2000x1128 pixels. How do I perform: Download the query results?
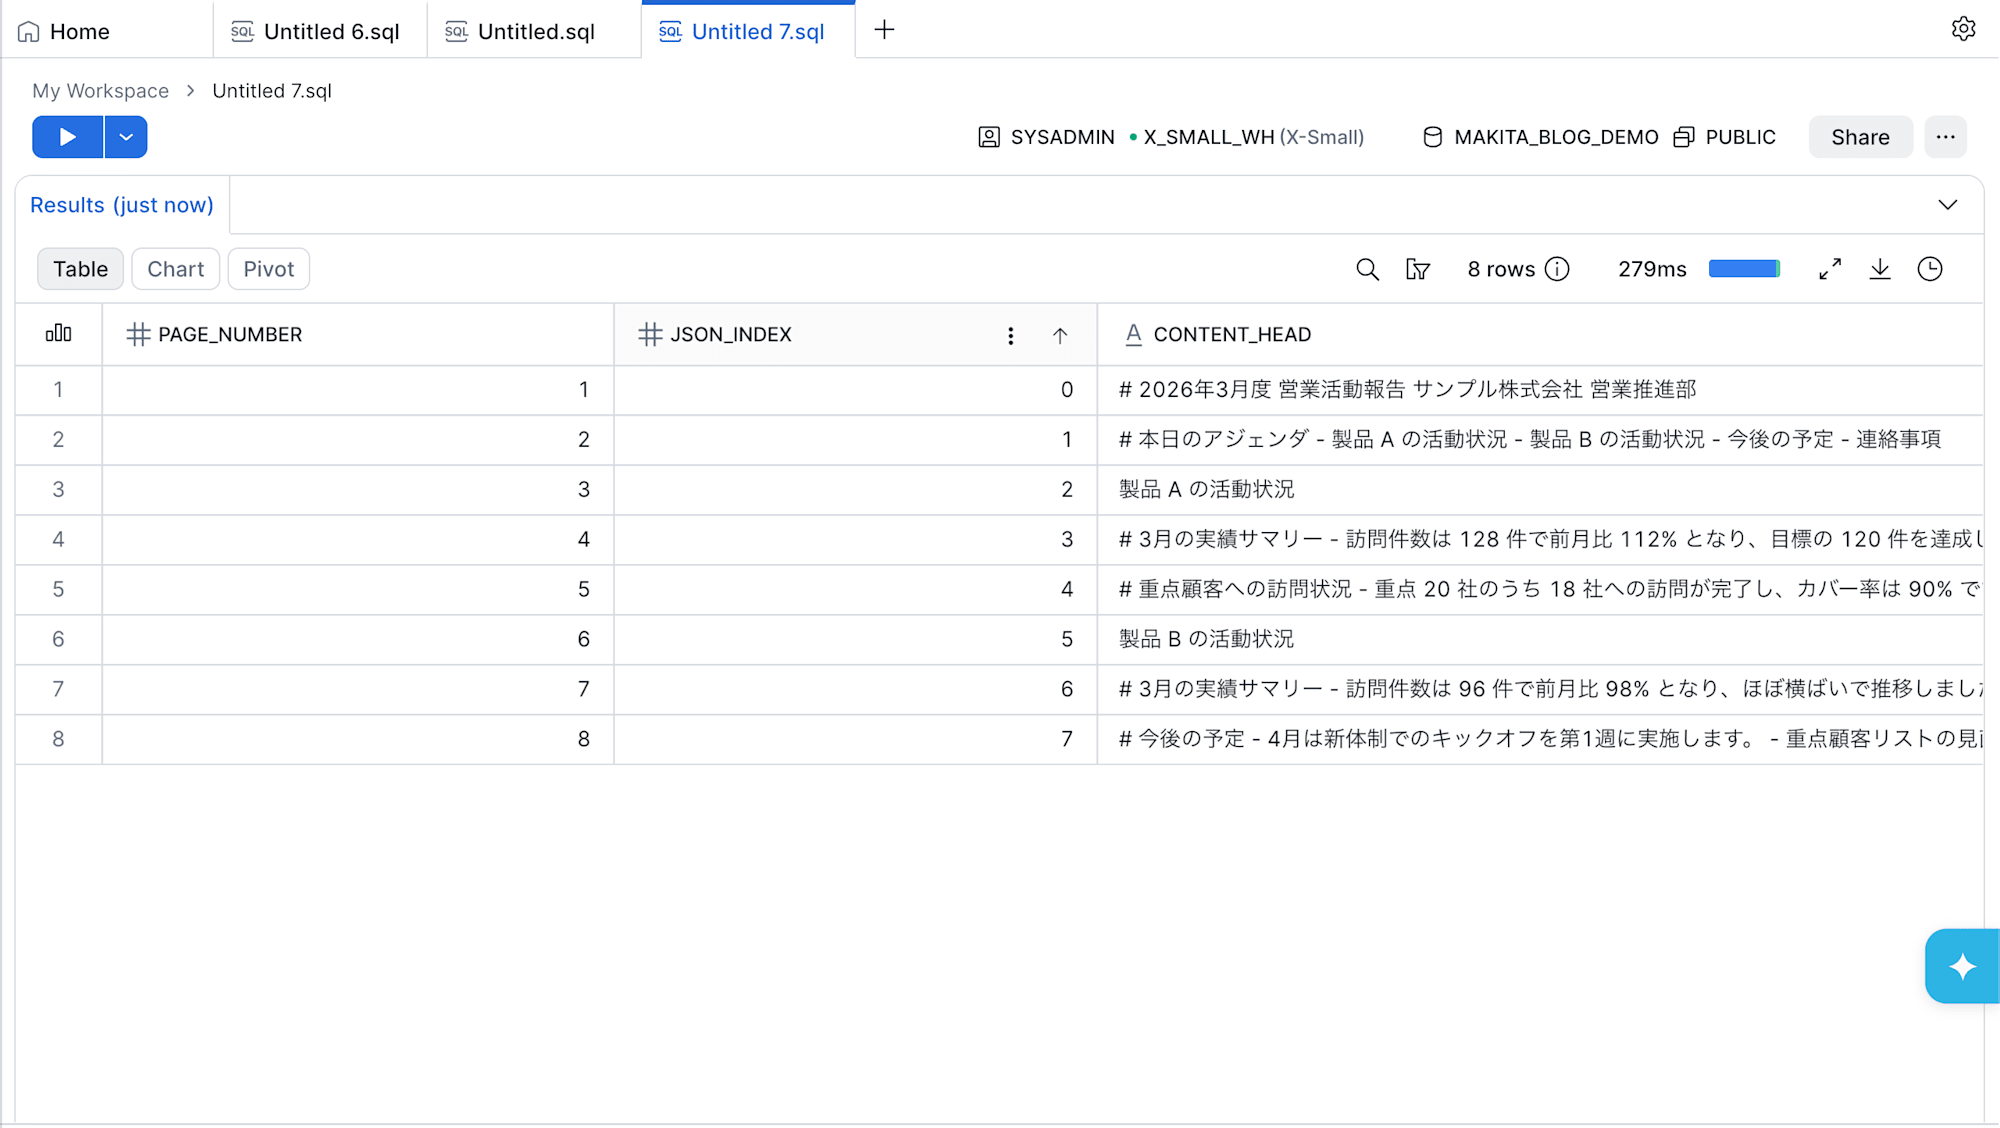pyautogui.click(x=1880, y=269)
